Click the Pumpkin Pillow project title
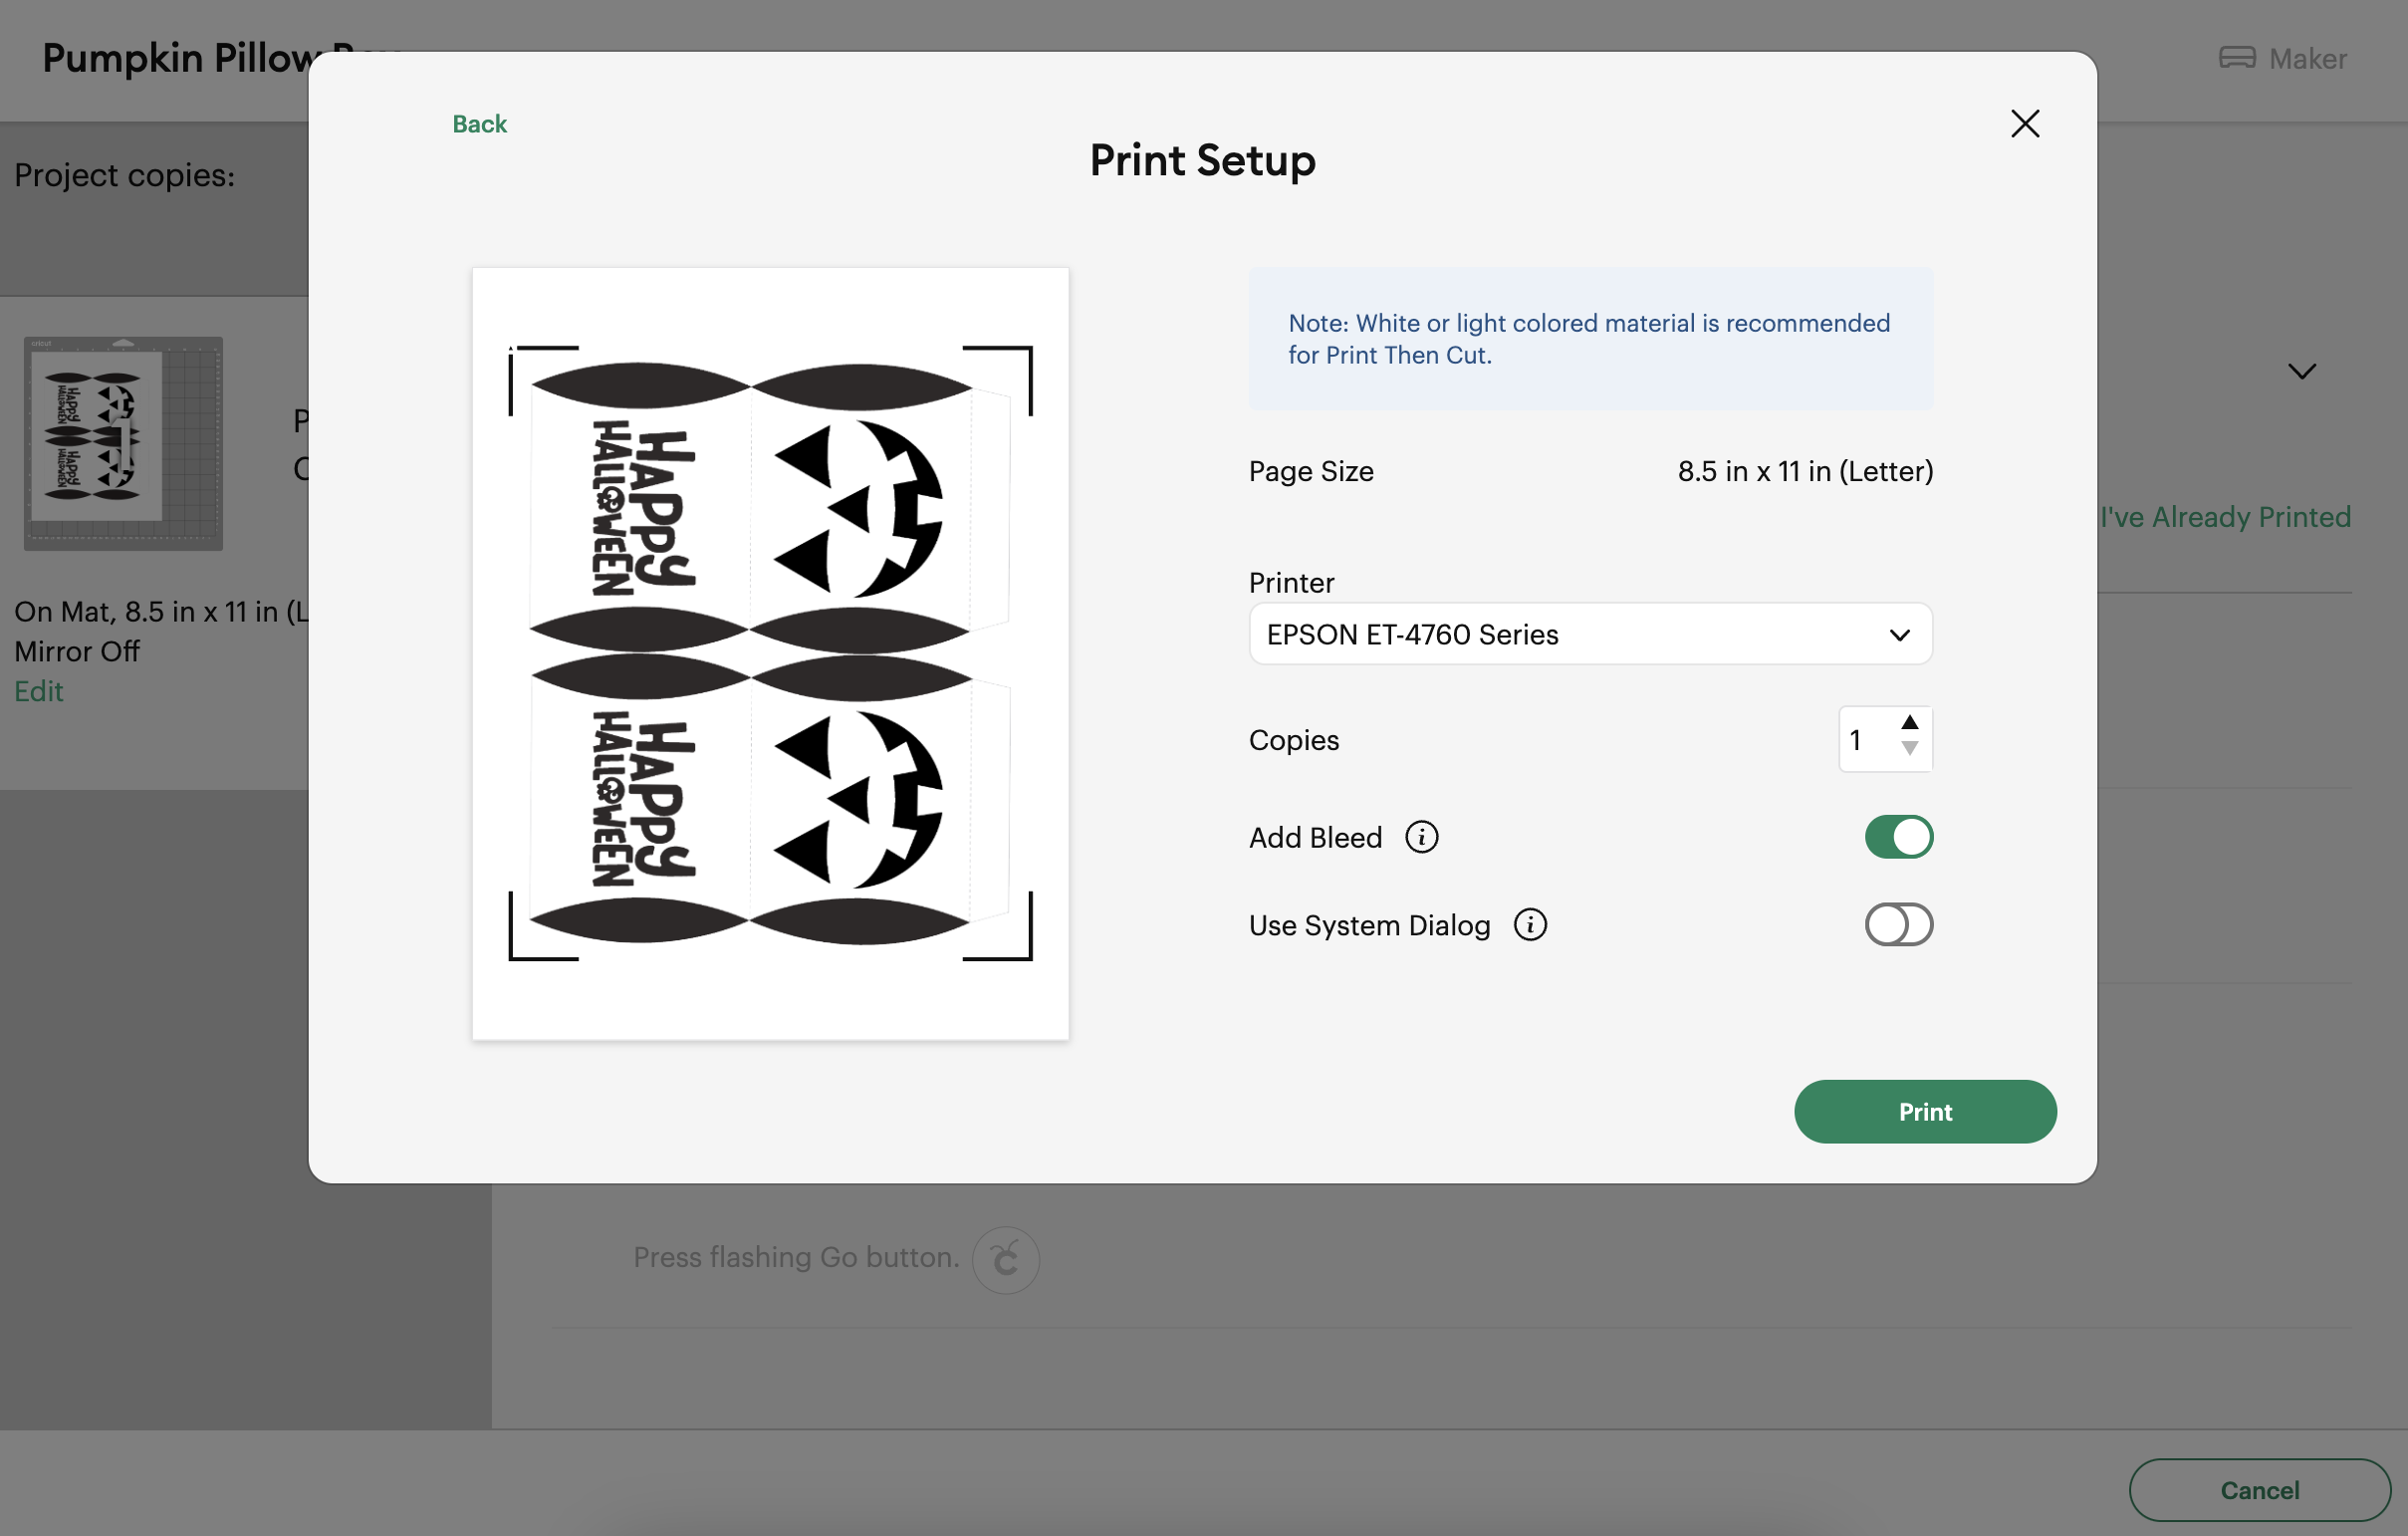Viewport: 2408px width, 1536px height. 175,58
